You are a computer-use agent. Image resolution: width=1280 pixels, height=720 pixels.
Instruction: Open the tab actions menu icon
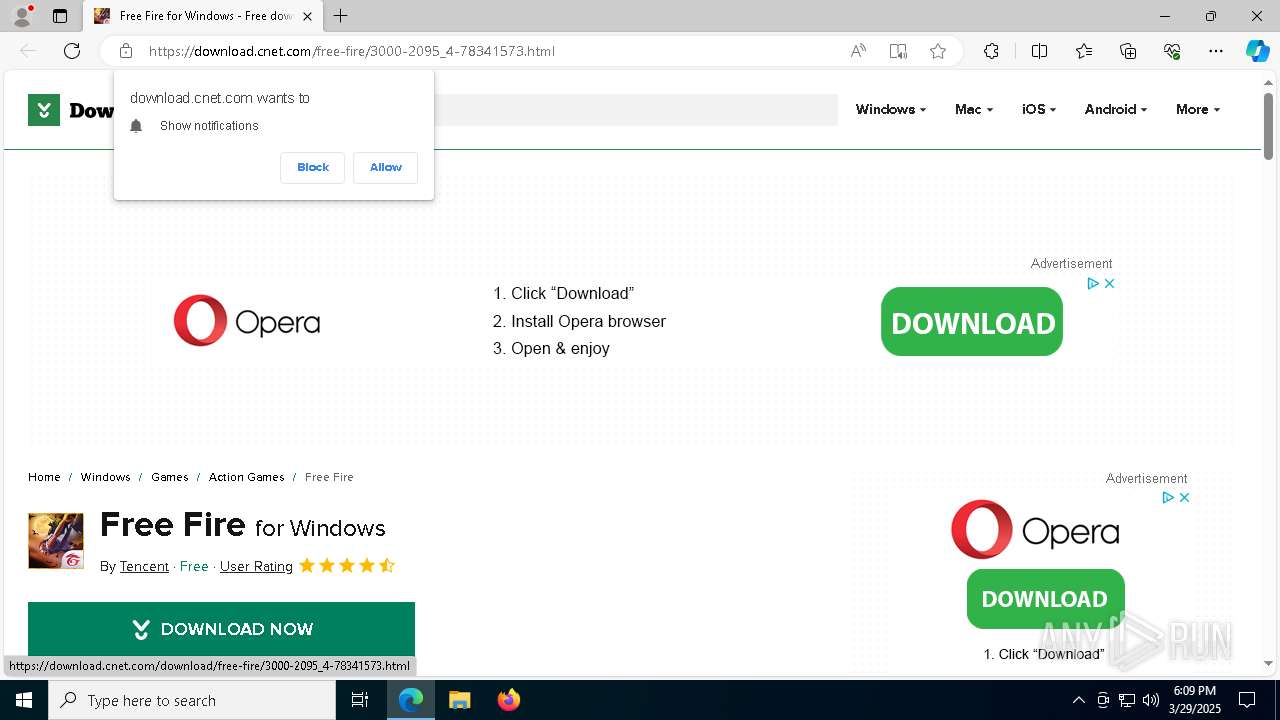click(60, 16)
